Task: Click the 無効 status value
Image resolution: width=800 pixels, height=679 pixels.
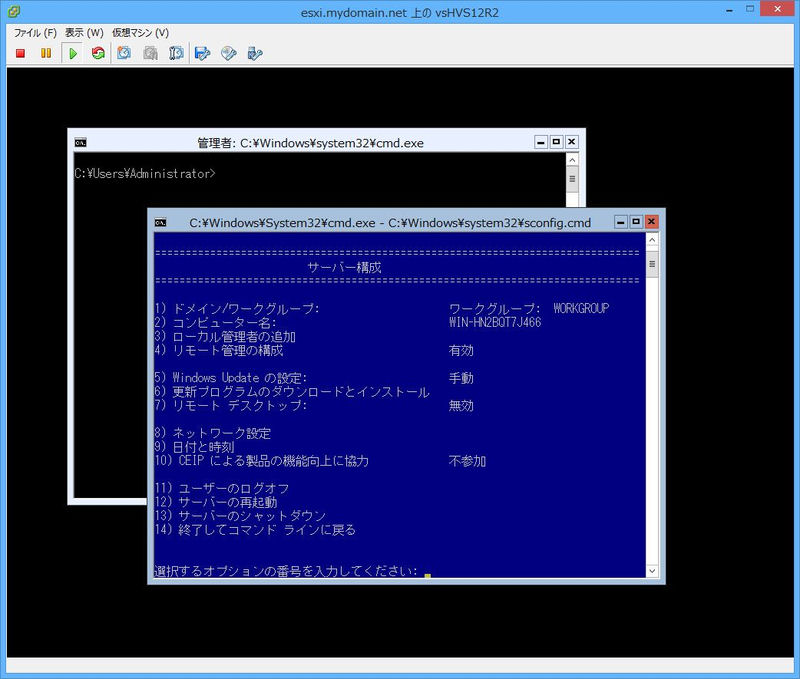Action: (461, 406)
